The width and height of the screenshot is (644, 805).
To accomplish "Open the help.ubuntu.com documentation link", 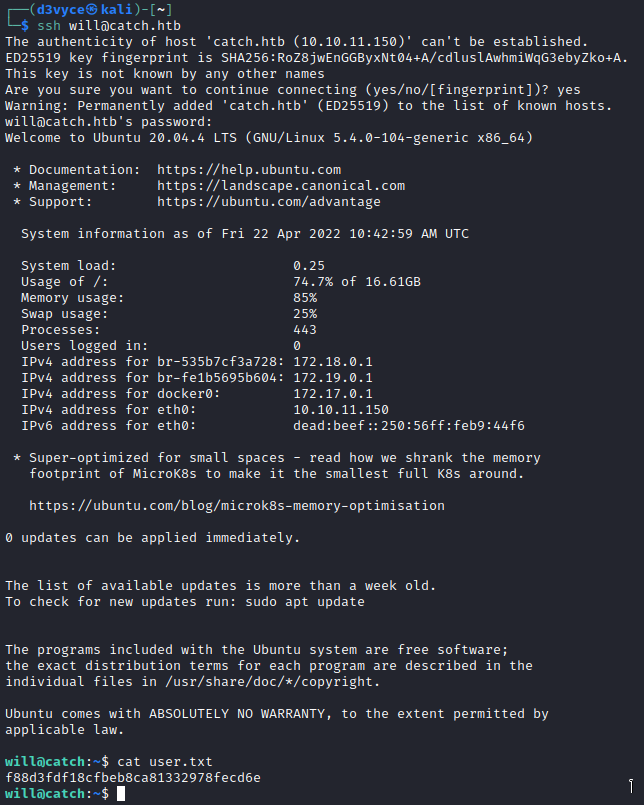I will point(249,170).
